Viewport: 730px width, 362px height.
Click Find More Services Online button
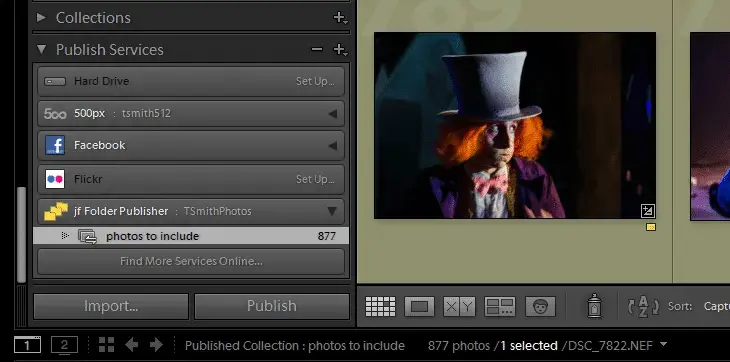tap(191, 261)
